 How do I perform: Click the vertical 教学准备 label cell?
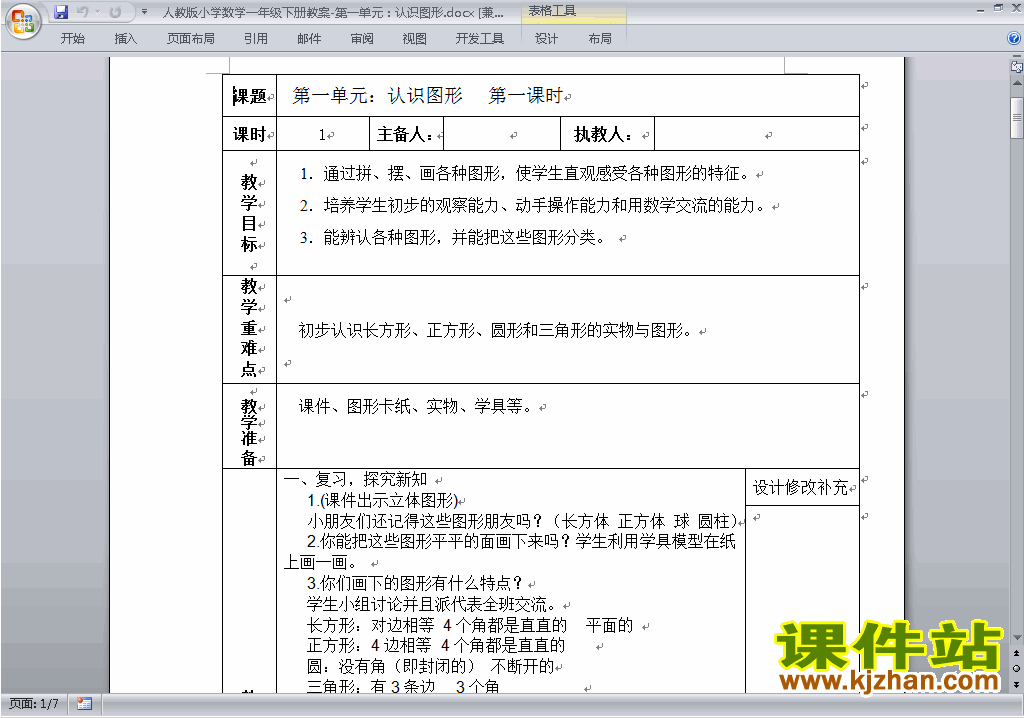click(x=249, y=425)
